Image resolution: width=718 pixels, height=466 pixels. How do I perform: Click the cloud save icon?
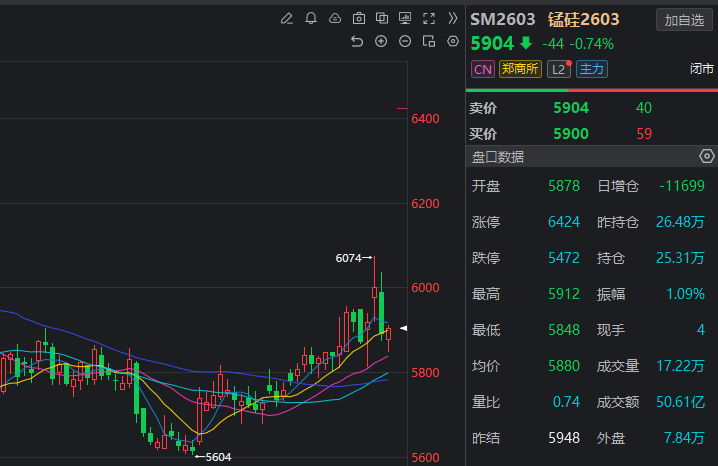click(x=334, y=18)
